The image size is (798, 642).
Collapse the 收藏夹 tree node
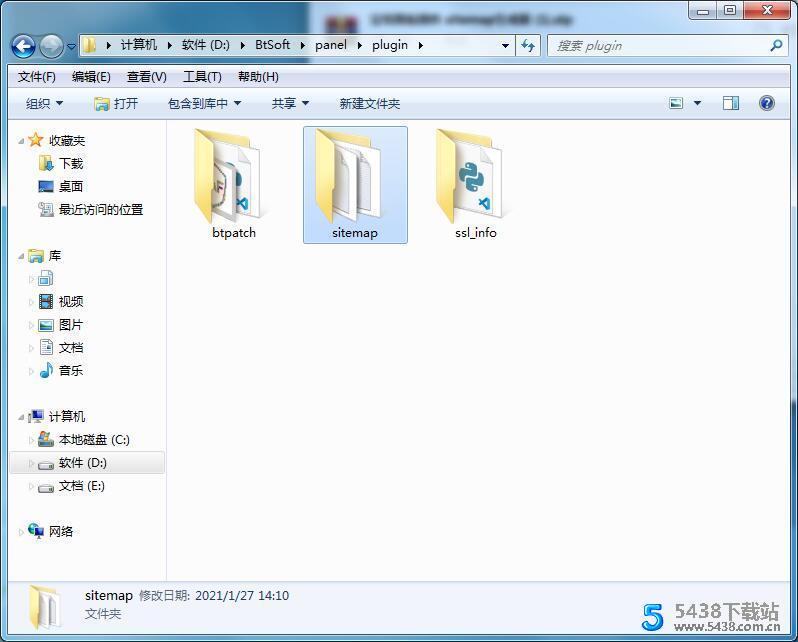click(21, 141)
